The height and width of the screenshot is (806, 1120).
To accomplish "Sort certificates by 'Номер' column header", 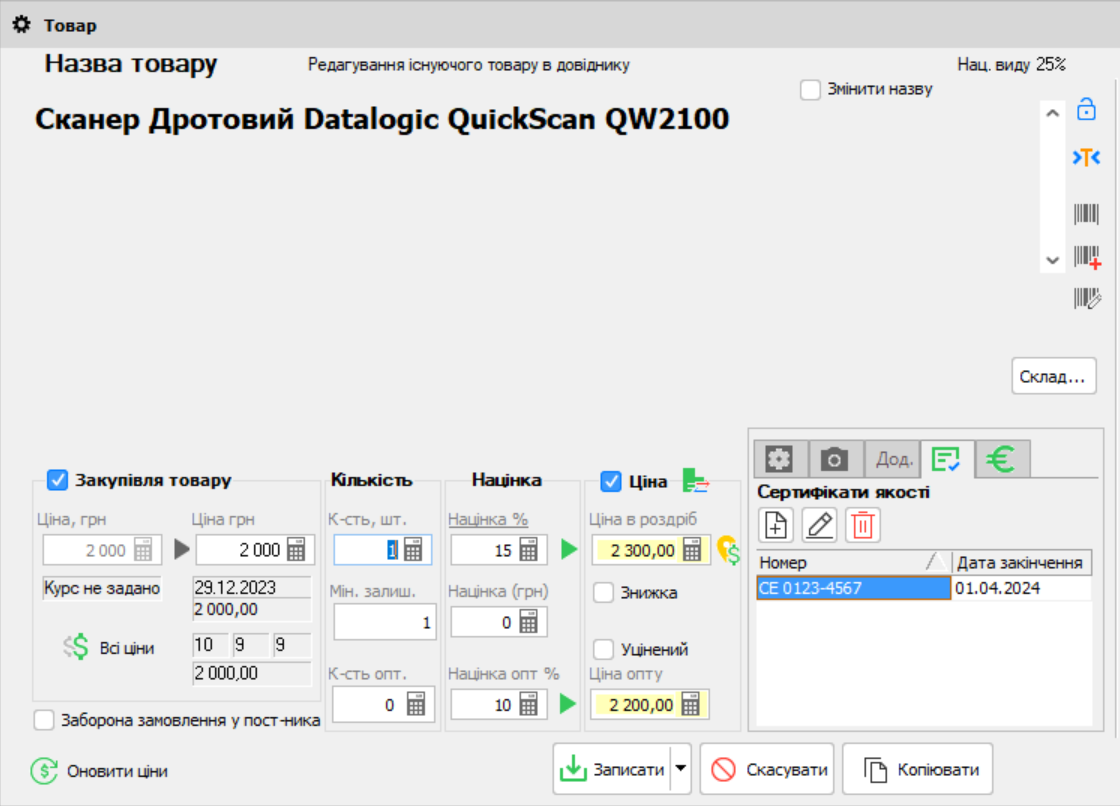I will [850, 563].
